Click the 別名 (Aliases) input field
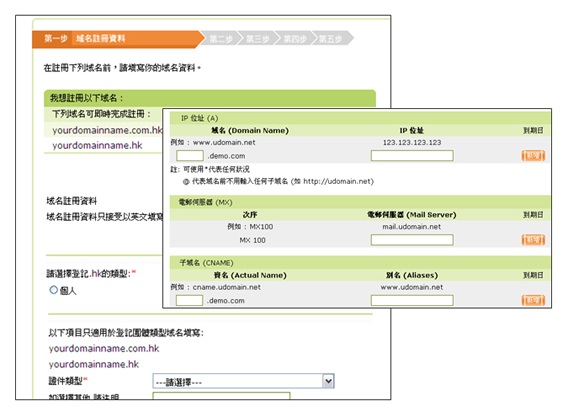This screenshot has width=570, height=414. click(412, 301)
